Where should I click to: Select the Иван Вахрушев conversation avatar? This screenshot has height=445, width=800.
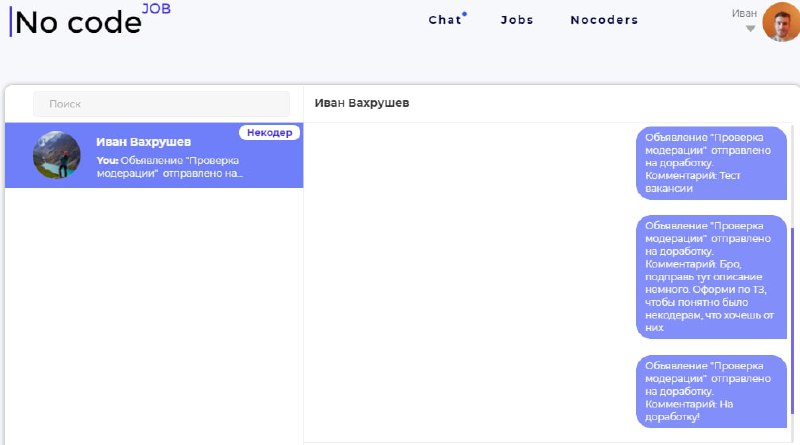(x=57, y=155)
